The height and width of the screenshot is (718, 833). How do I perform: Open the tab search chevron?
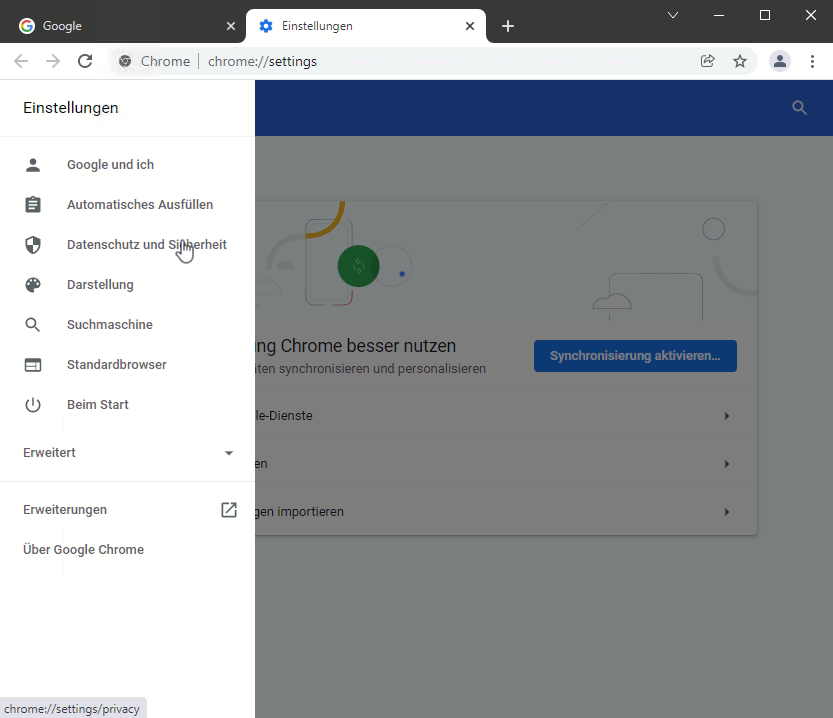click(673, 15)
